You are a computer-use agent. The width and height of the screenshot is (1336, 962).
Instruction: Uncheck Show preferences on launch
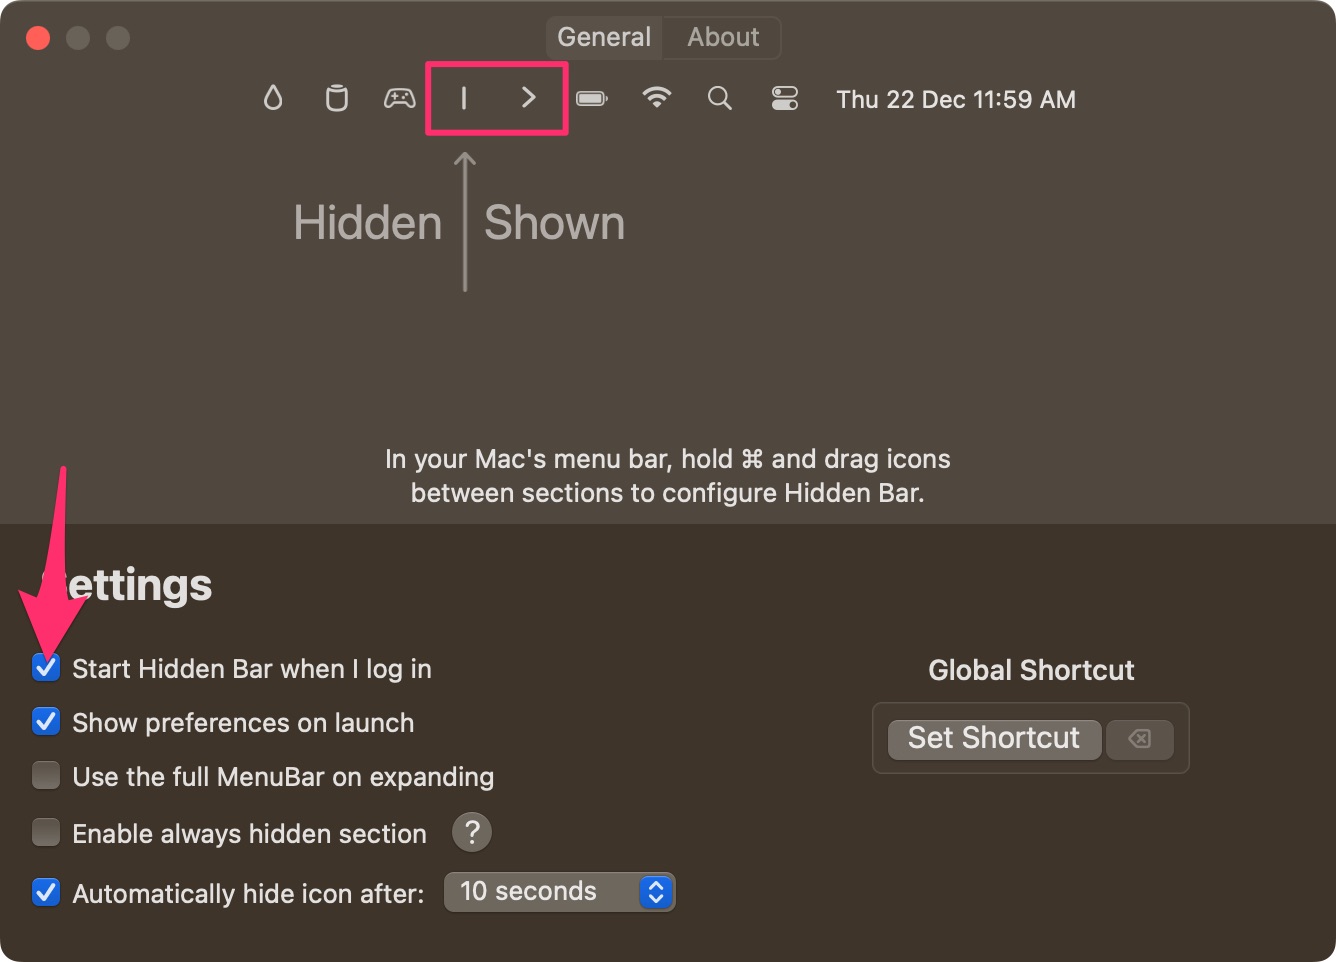[46, 721]
